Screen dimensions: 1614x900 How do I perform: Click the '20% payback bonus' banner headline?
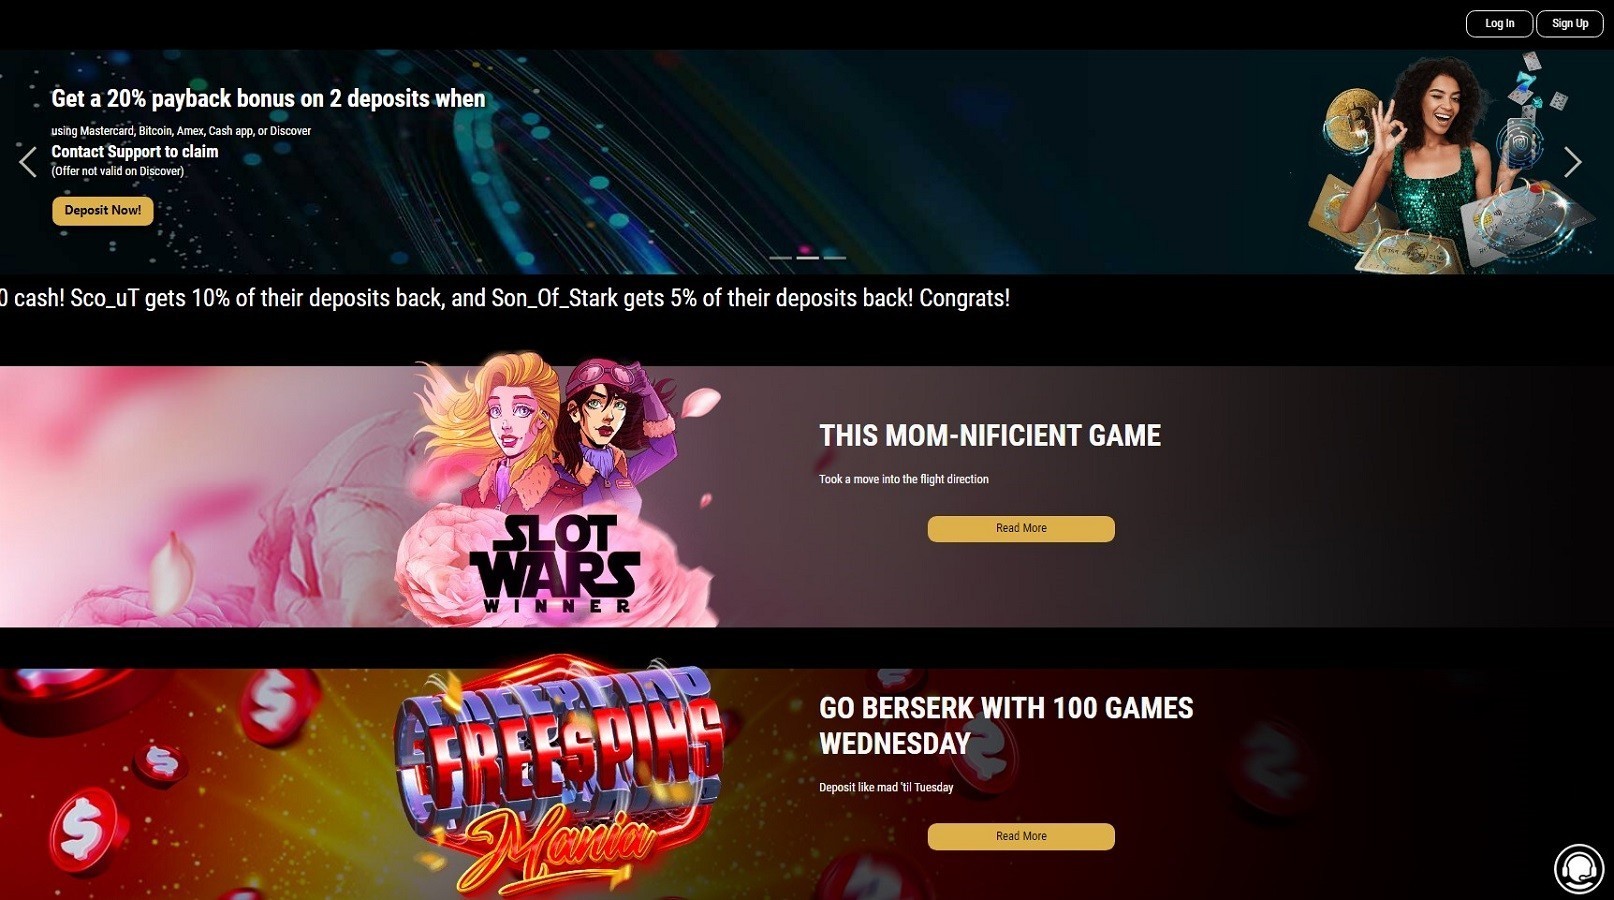point(268,98)
